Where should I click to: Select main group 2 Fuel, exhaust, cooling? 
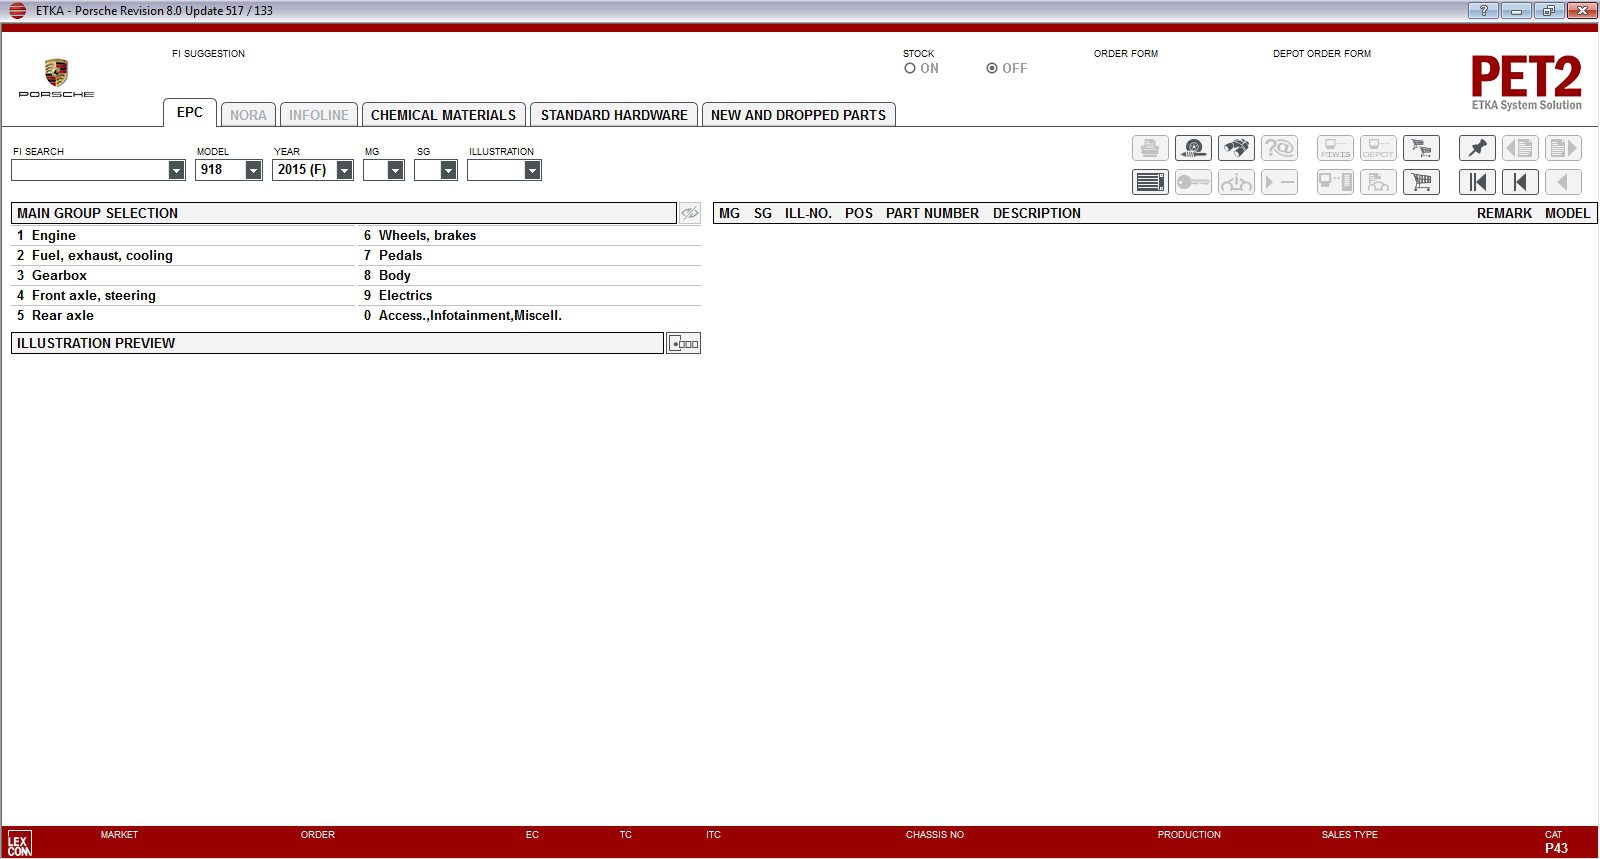pyautogui.click(x=183, y=256)
